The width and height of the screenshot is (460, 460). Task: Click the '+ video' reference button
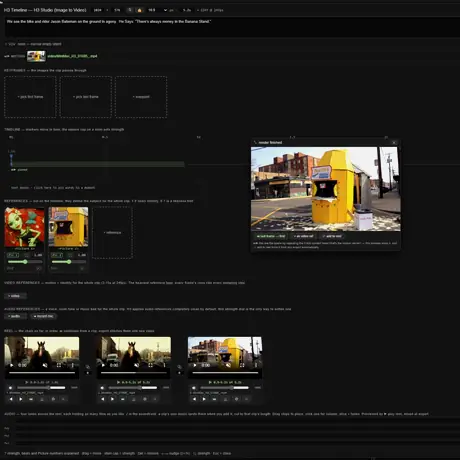(x=15, y=296)
